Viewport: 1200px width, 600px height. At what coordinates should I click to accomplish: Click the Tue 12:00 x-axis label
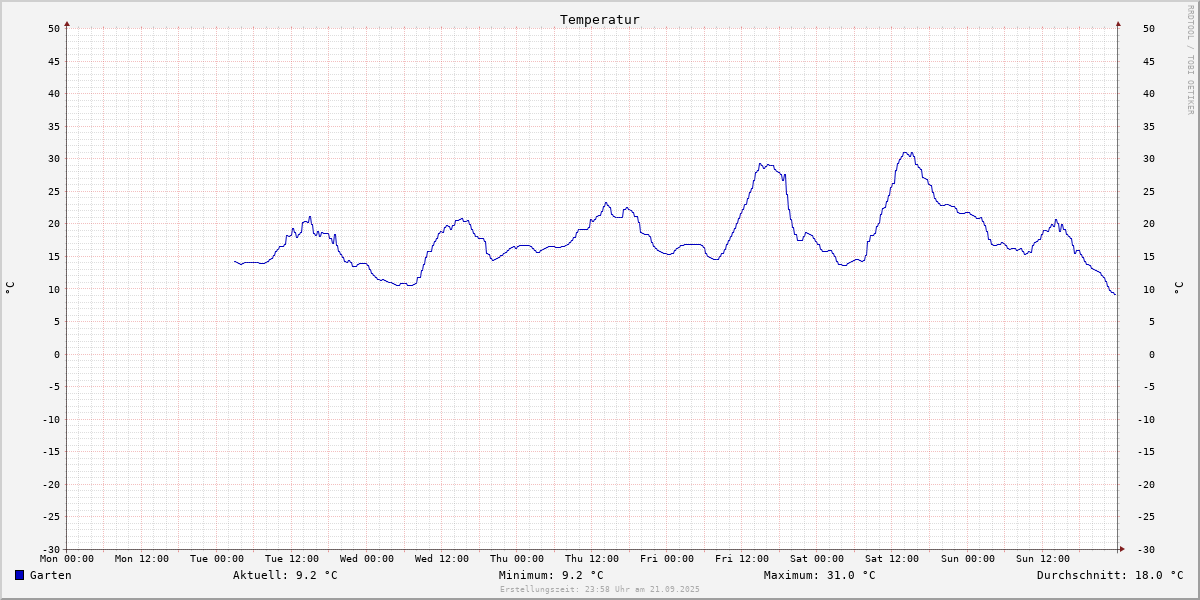pyautogui.click(x=292, y=559)
